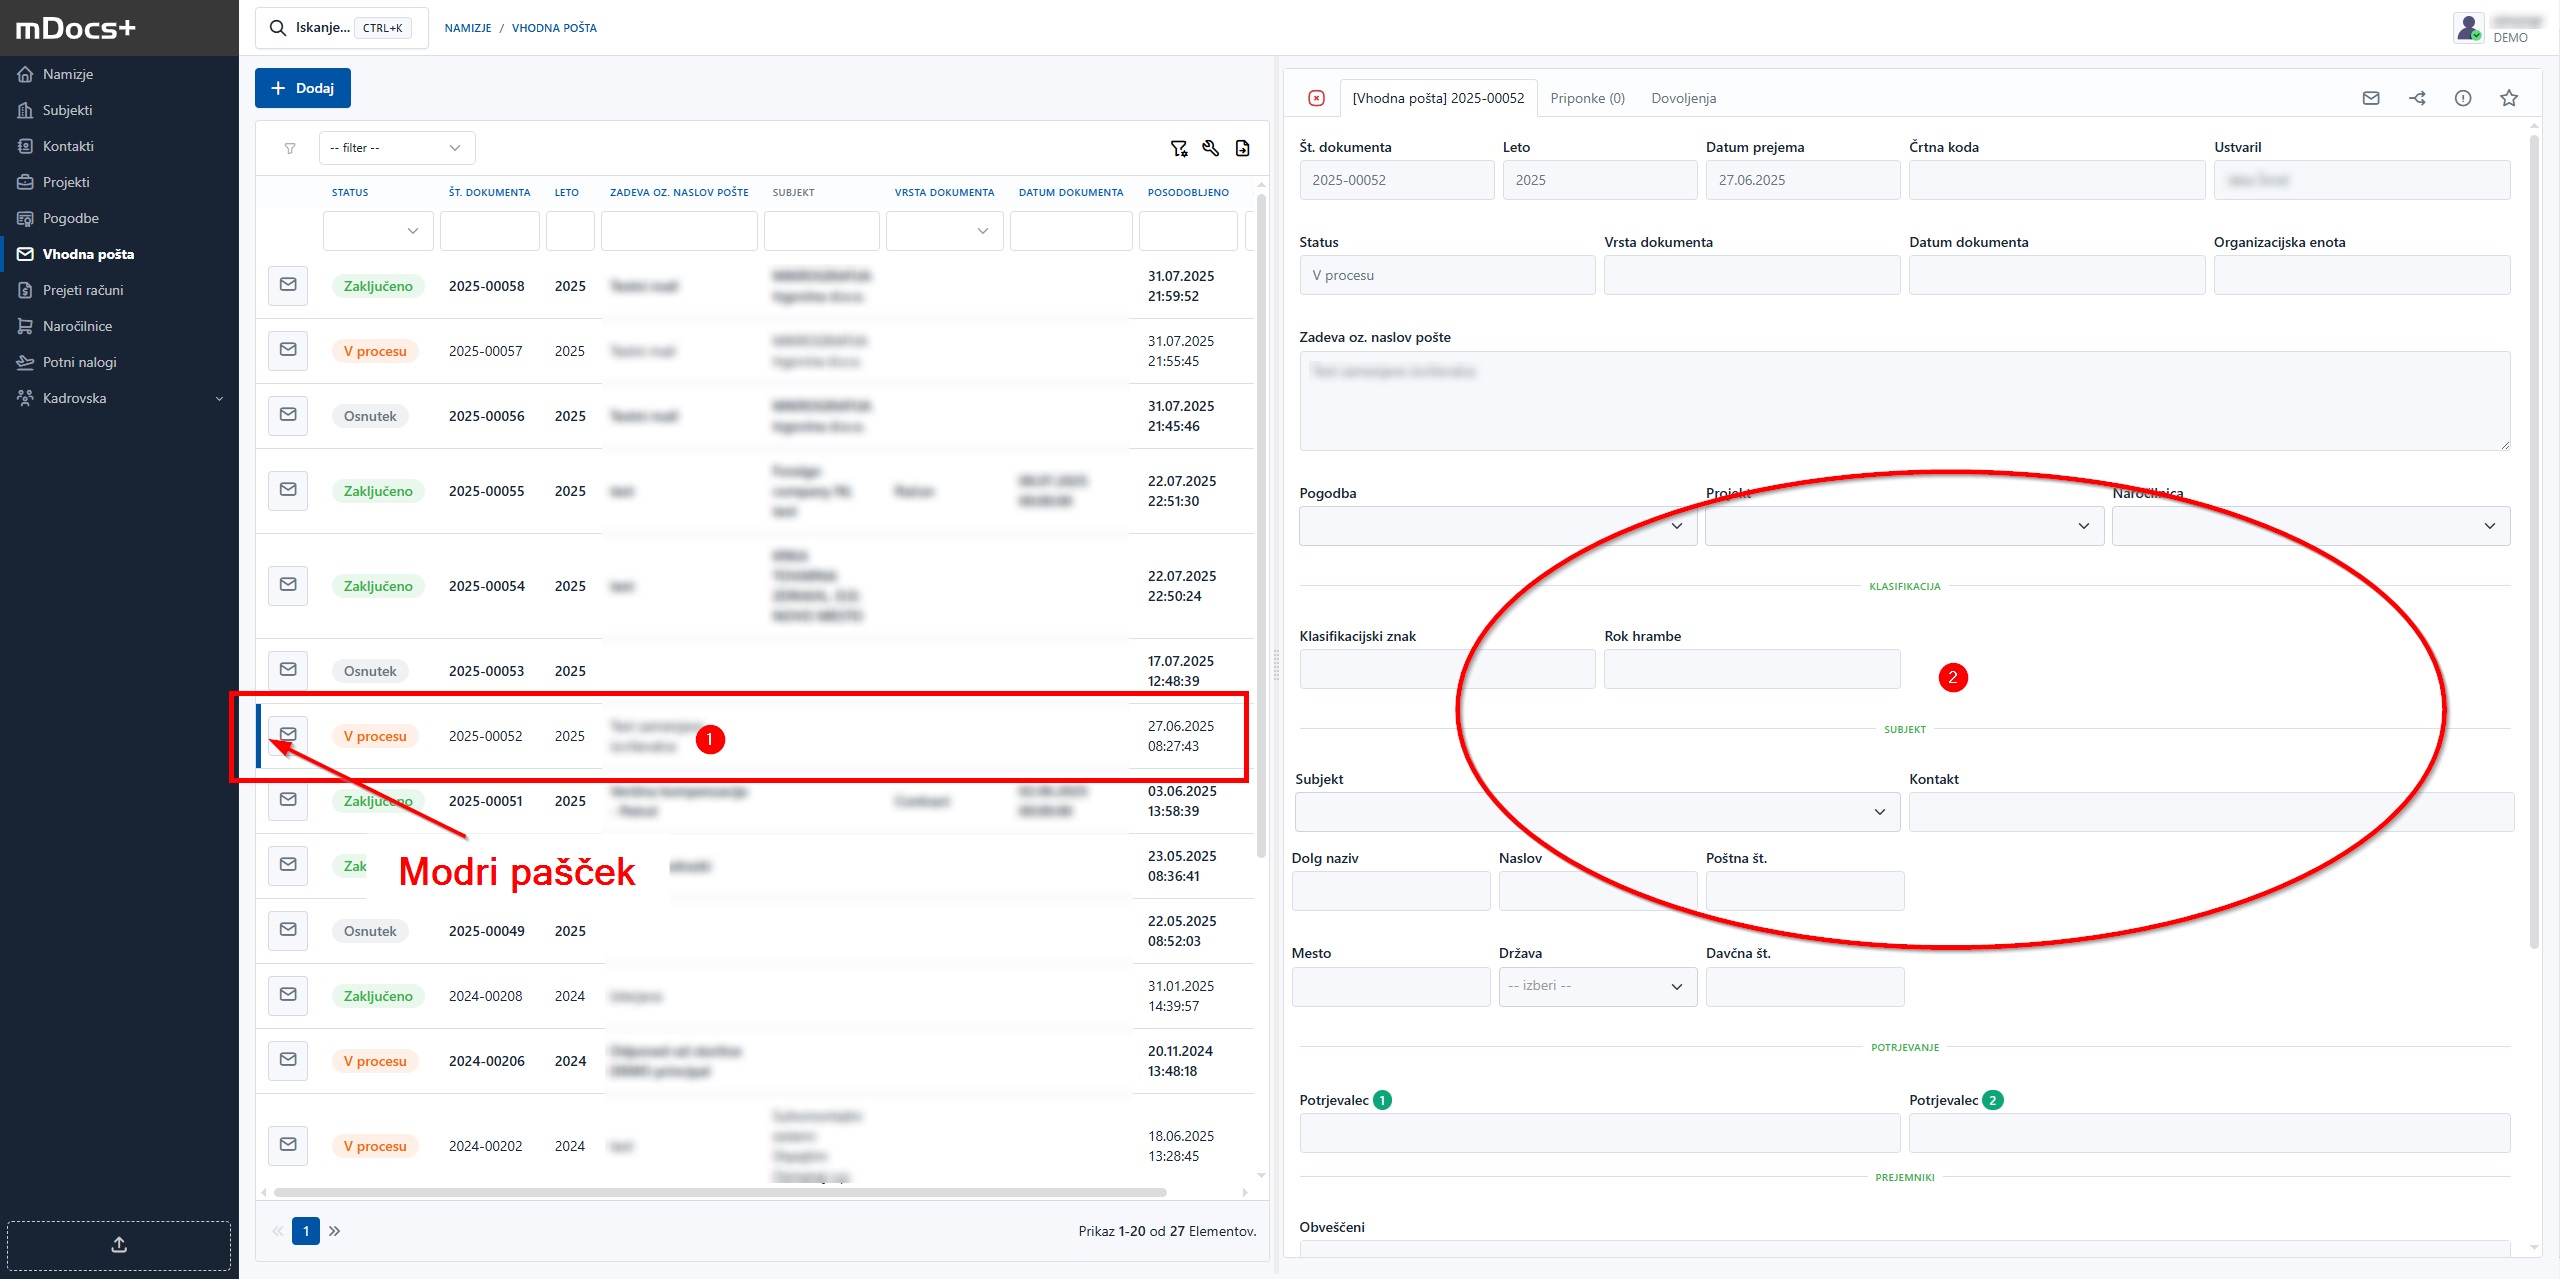Open the mail icon for row 2025-00058

point(288,285)
